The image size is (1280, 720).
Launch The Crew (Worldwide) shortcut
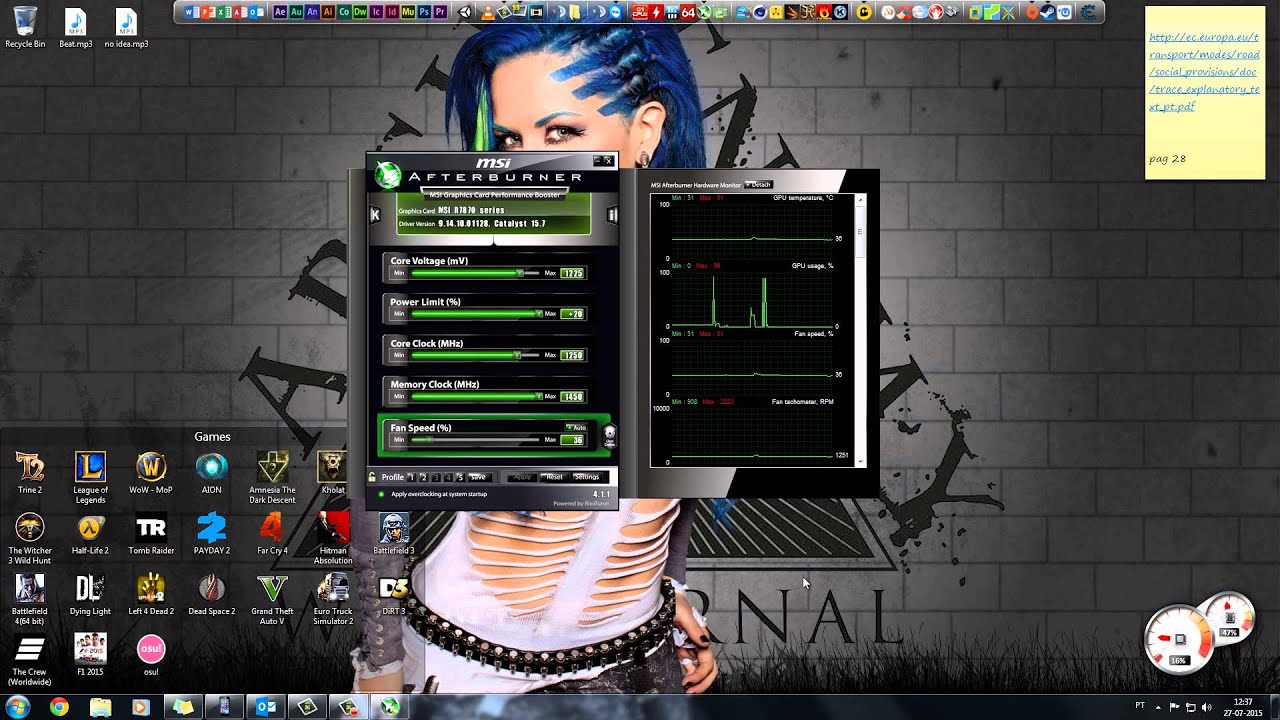(x=30, y=660)
